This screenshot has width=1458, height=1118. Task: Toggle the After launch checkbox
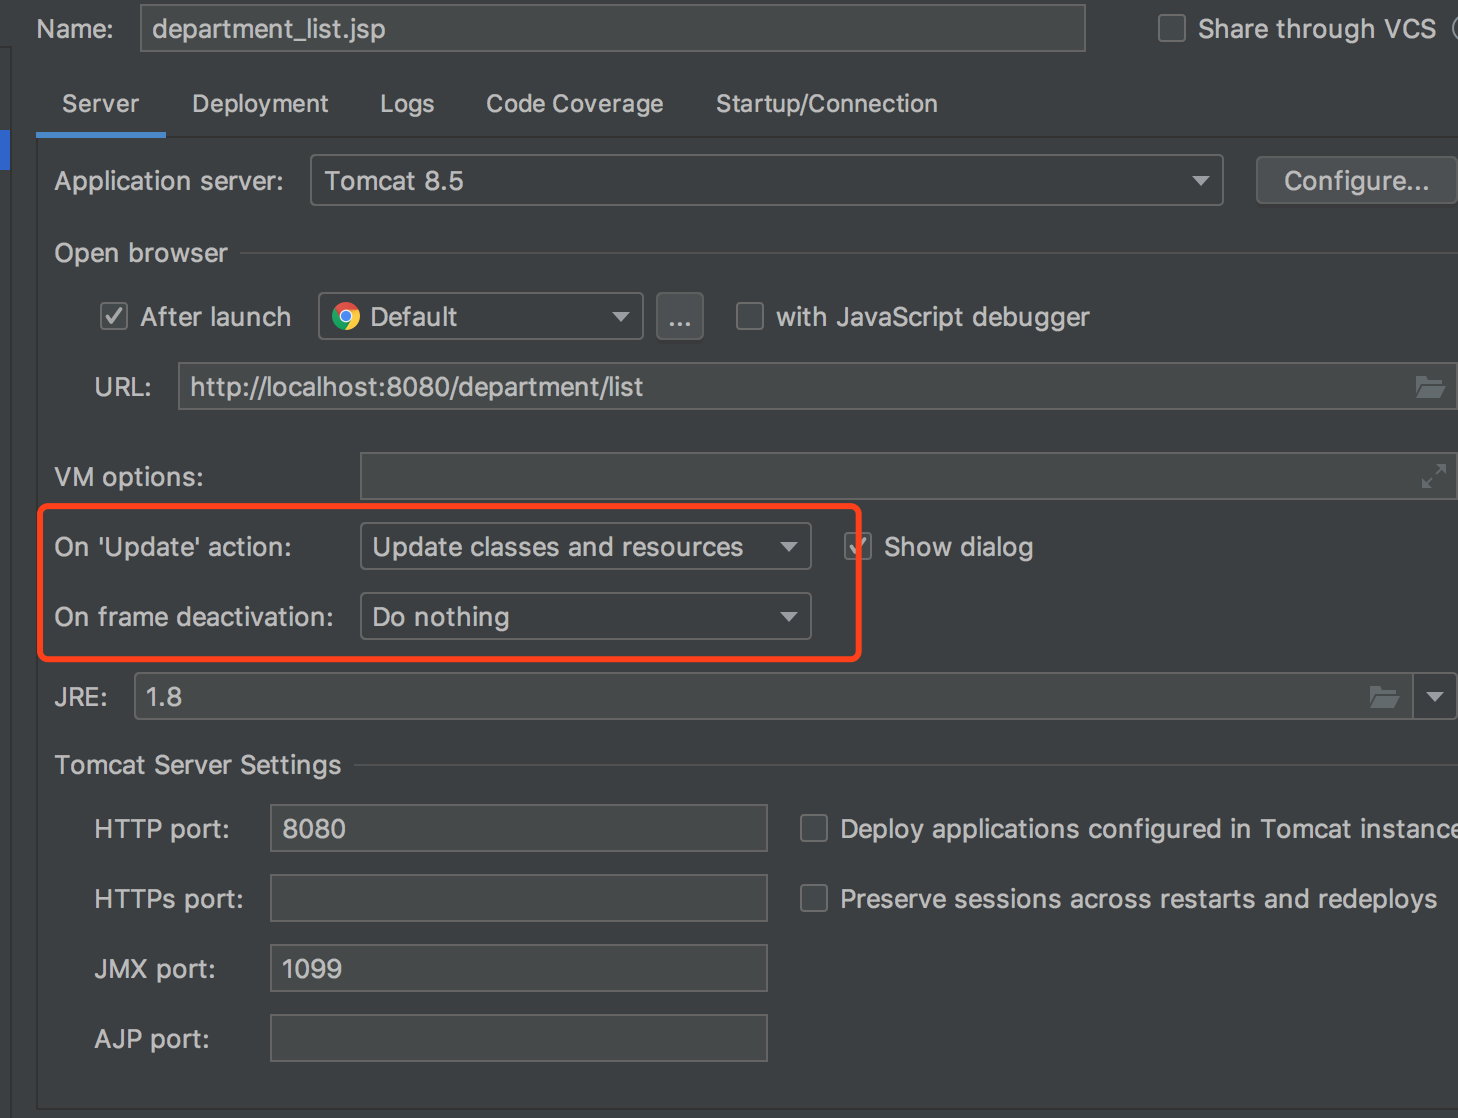(x=114, y=317)
